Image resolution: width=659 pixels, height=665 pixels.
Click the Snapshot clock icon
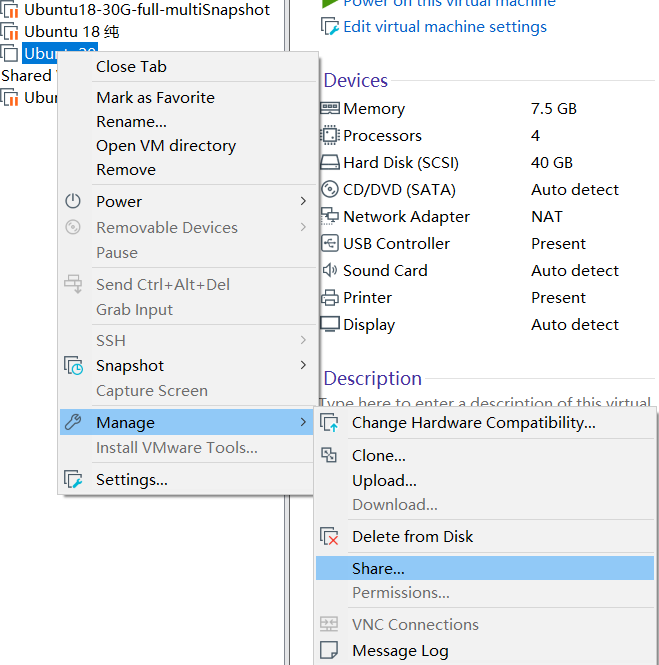pyautogui.click(x=73, y=366)
